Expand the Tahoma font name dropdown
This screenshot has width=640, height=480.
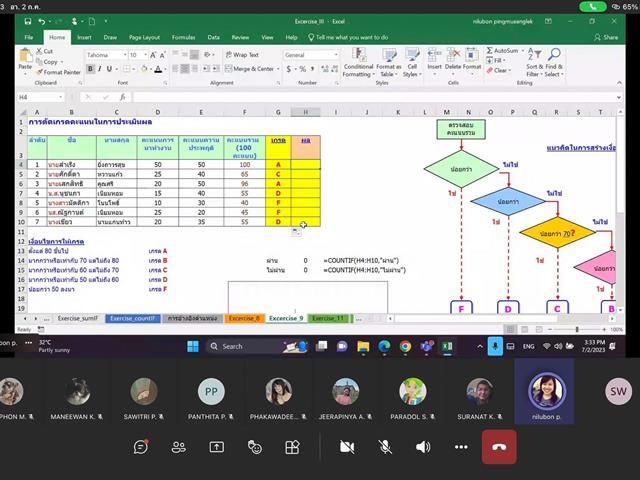(x=125, y=55)
